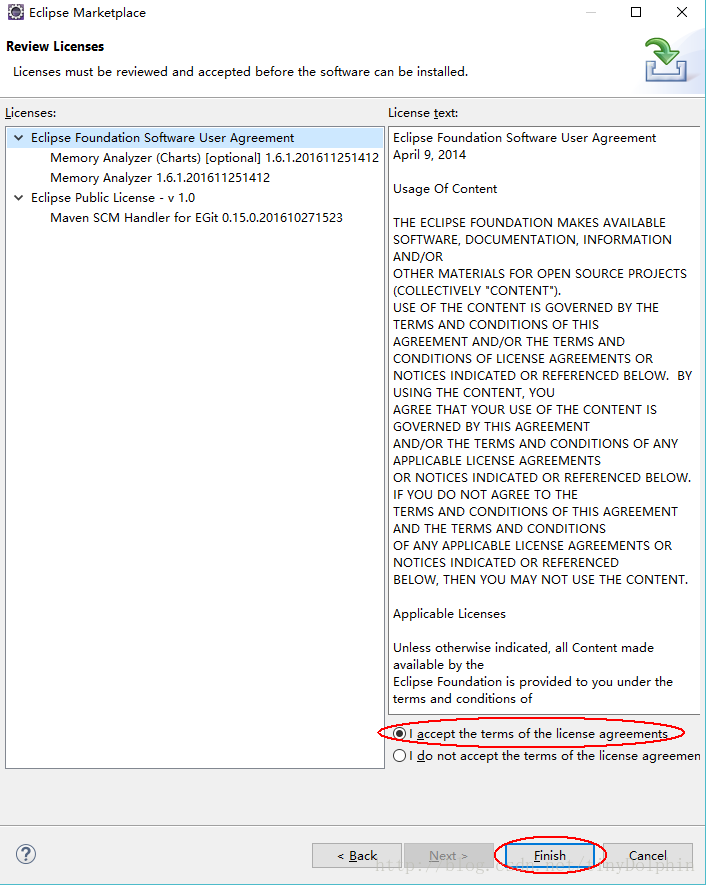This screenshot has width=706, height=885.
Task: Maximize the Eclipse Marketplace window
Action: tap(636, 12)
